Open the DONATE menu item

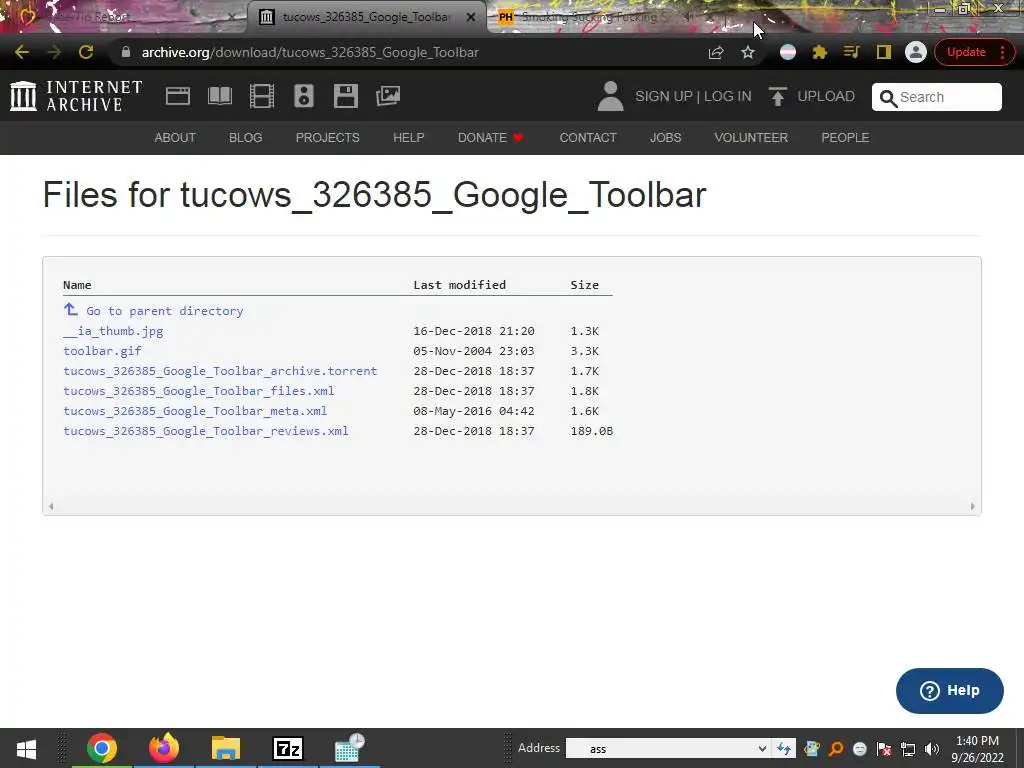490,138
